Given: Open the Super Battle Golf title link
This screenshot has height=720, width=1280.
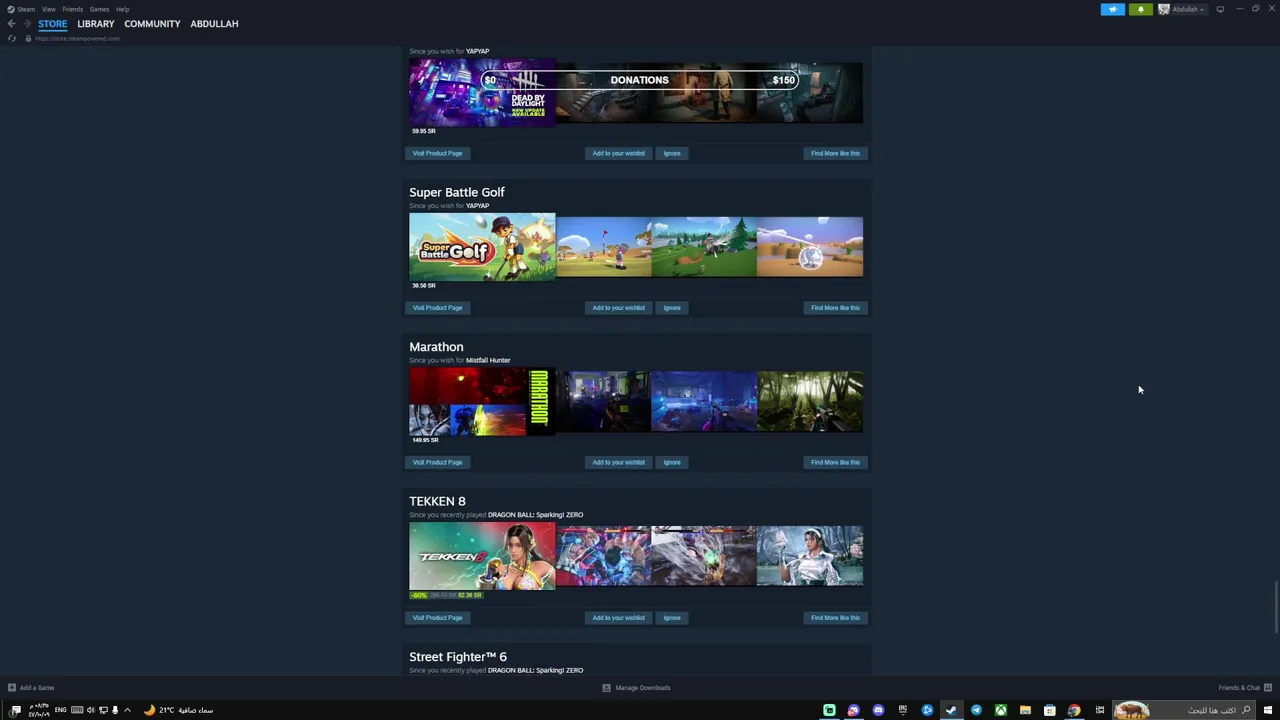Looking at the screenshot, I should (x=457, y=192).
